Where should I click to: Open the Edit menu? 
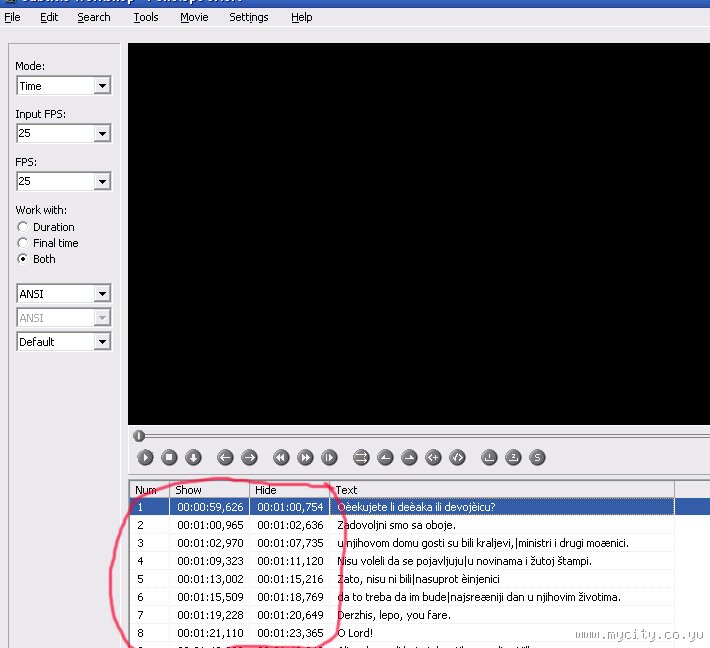49,17
